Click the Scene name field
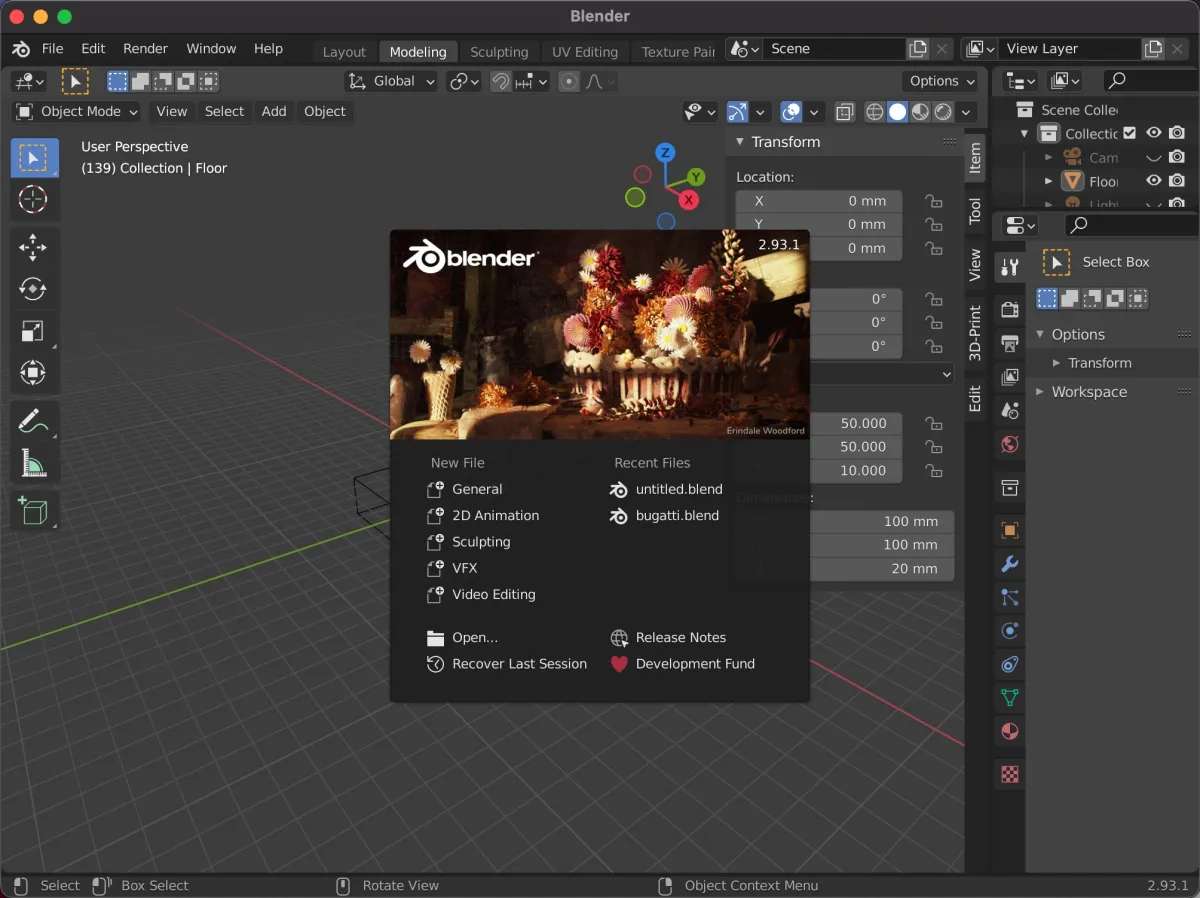The height and width of the screenshot is (898, 1200). [834, 49]
